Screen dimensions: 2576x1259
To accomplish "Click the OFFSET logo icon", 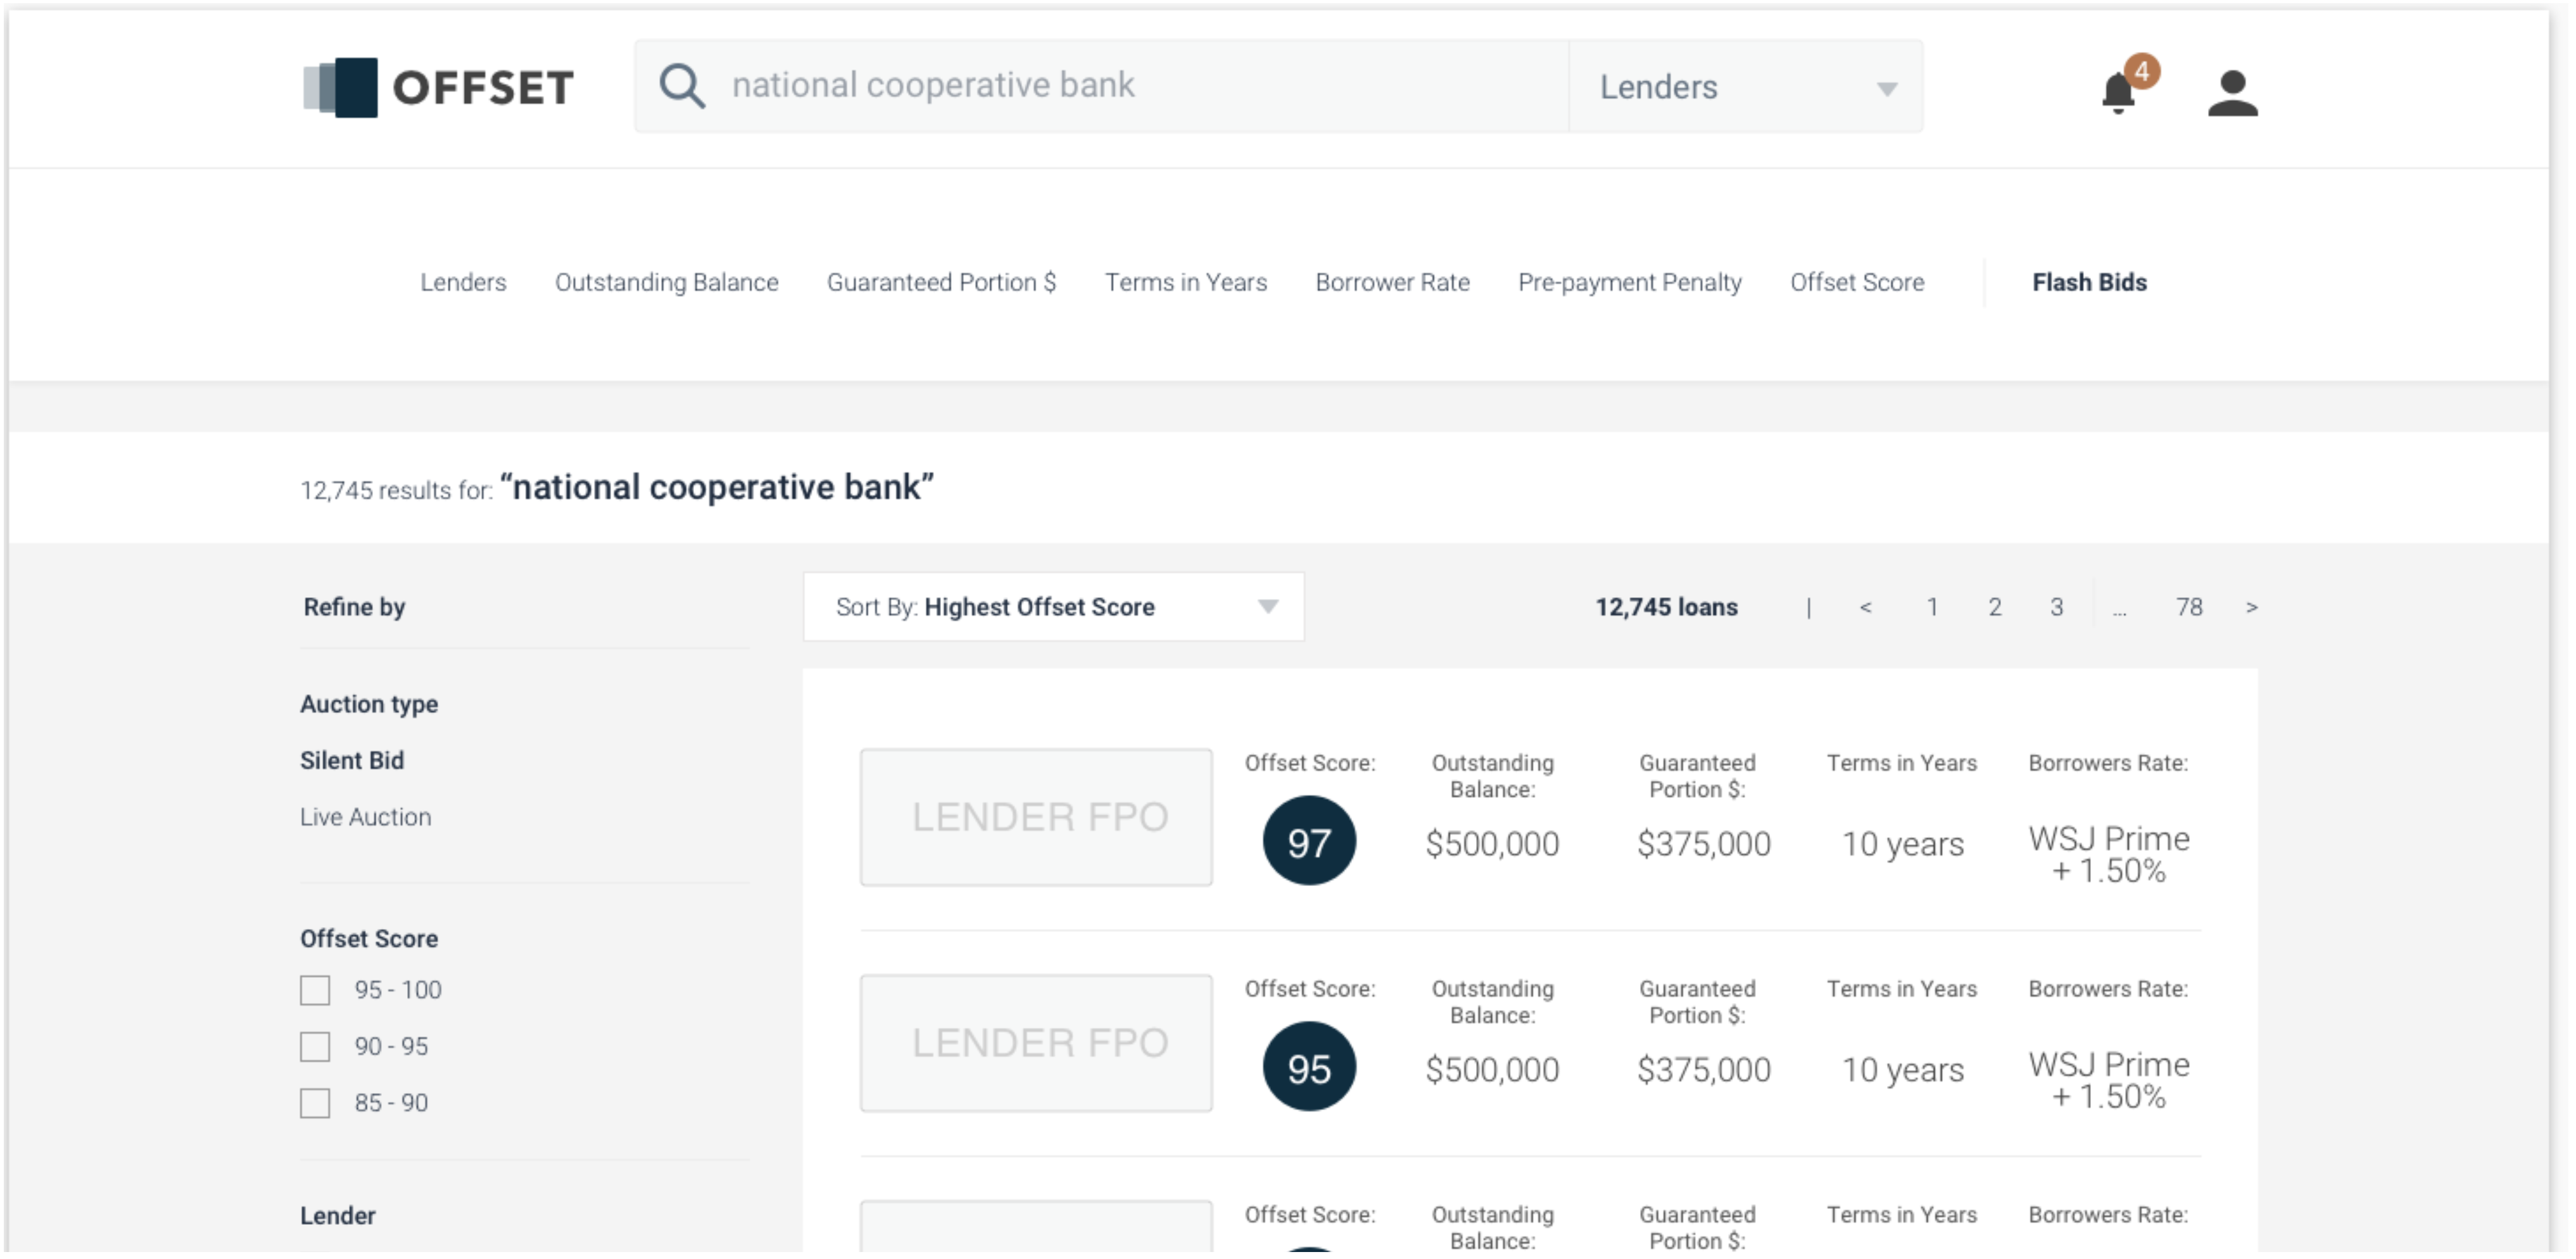I will (x=341, y=88).
